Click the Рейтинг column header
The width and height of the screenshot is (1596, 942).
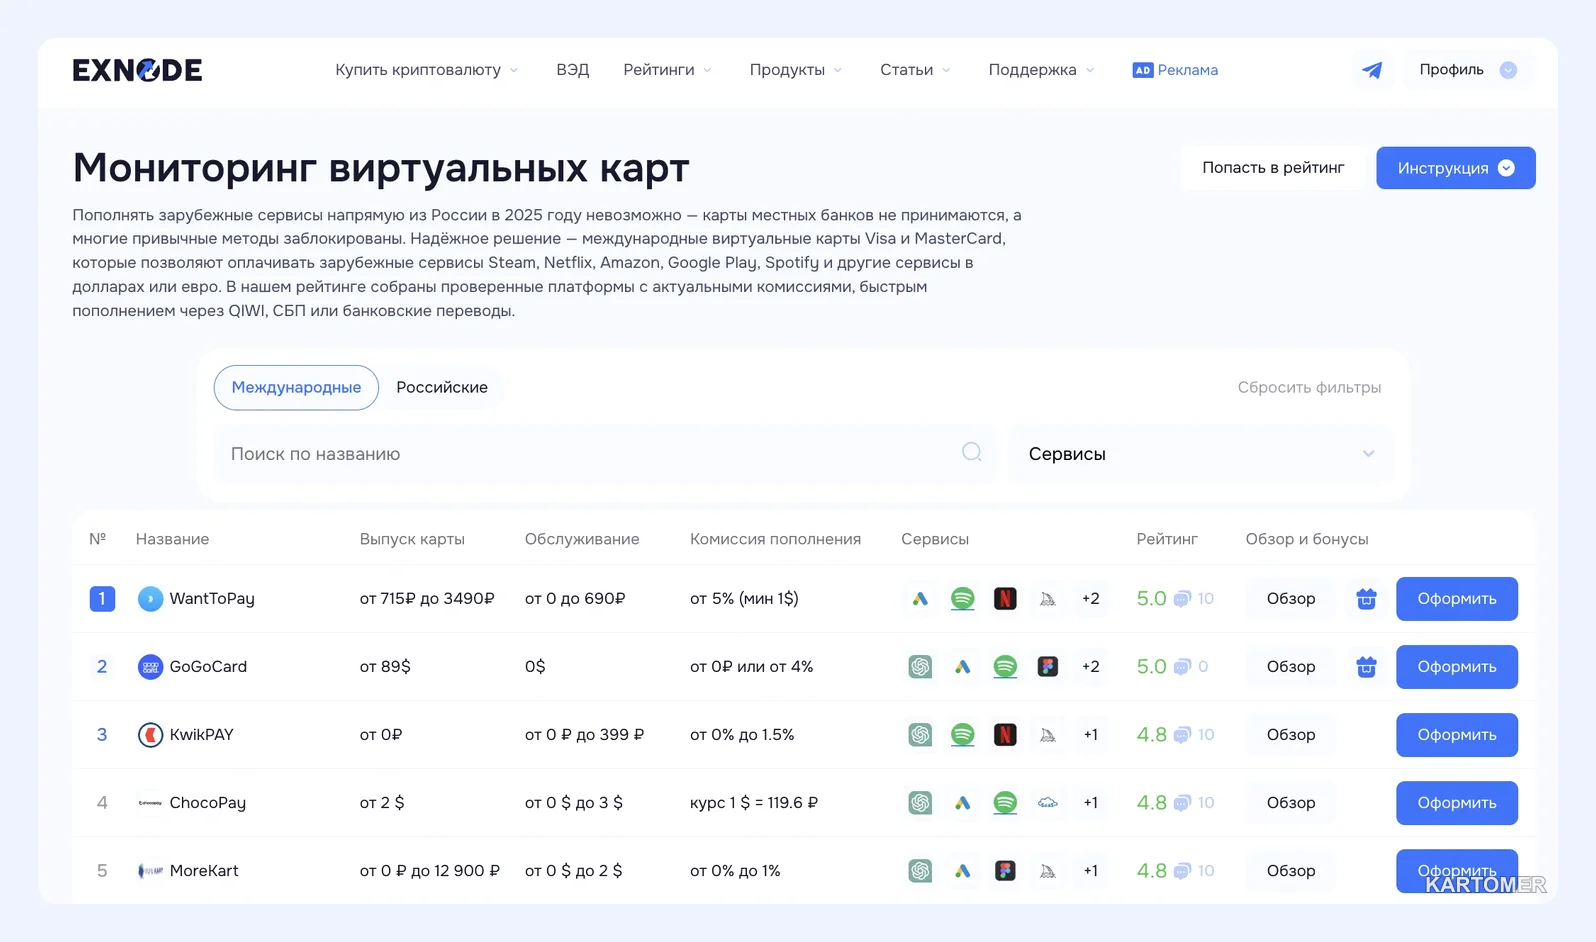click(1166, 539)
